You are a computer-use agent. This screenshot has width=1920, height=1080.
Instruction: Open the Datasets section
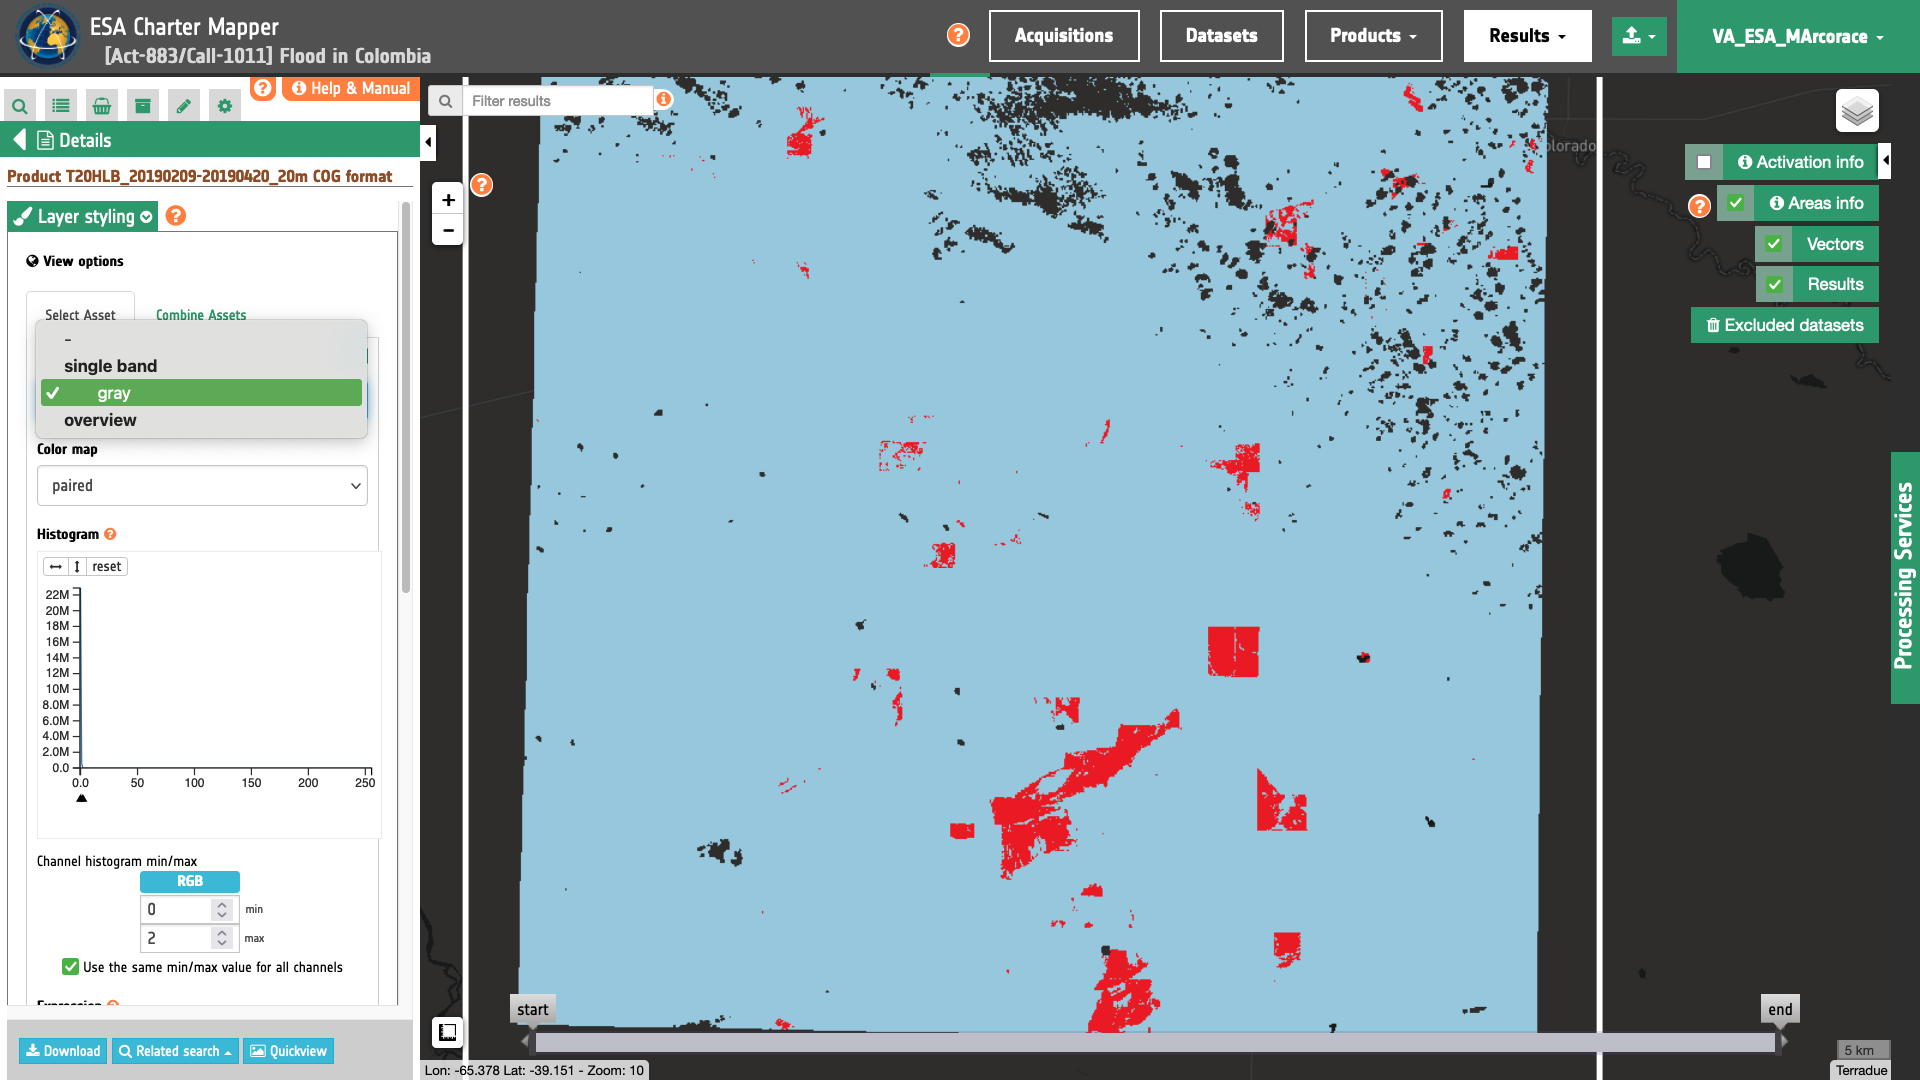(x=1221, y=36)
